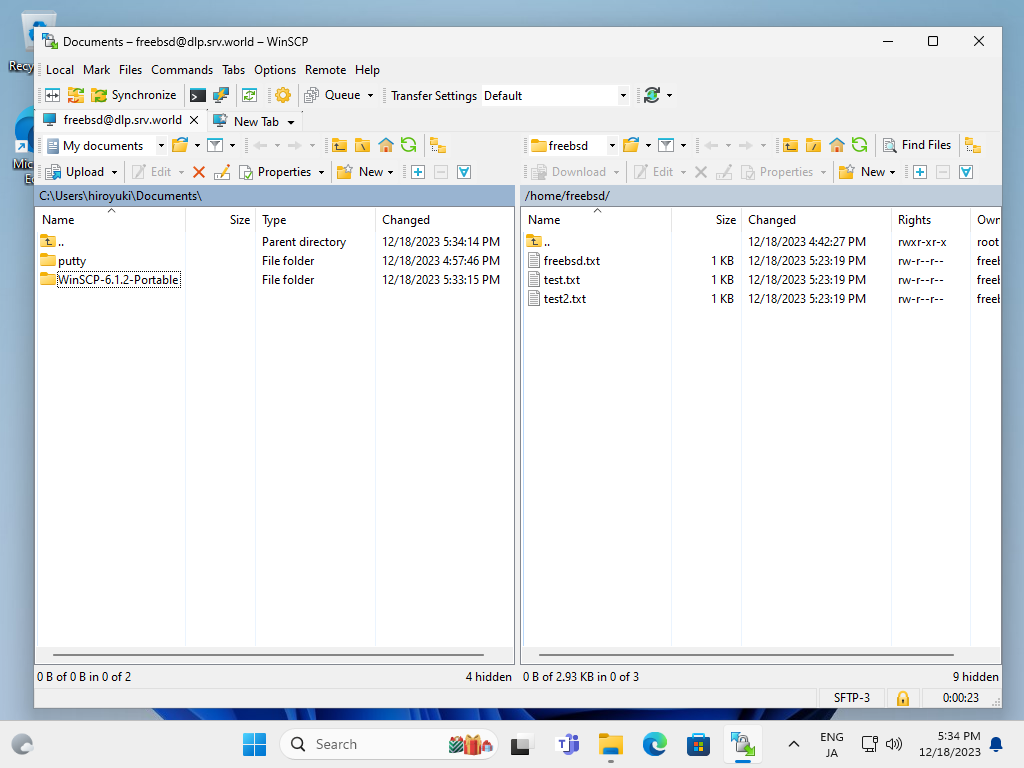Delete selected local file with red X

(199, 172)
